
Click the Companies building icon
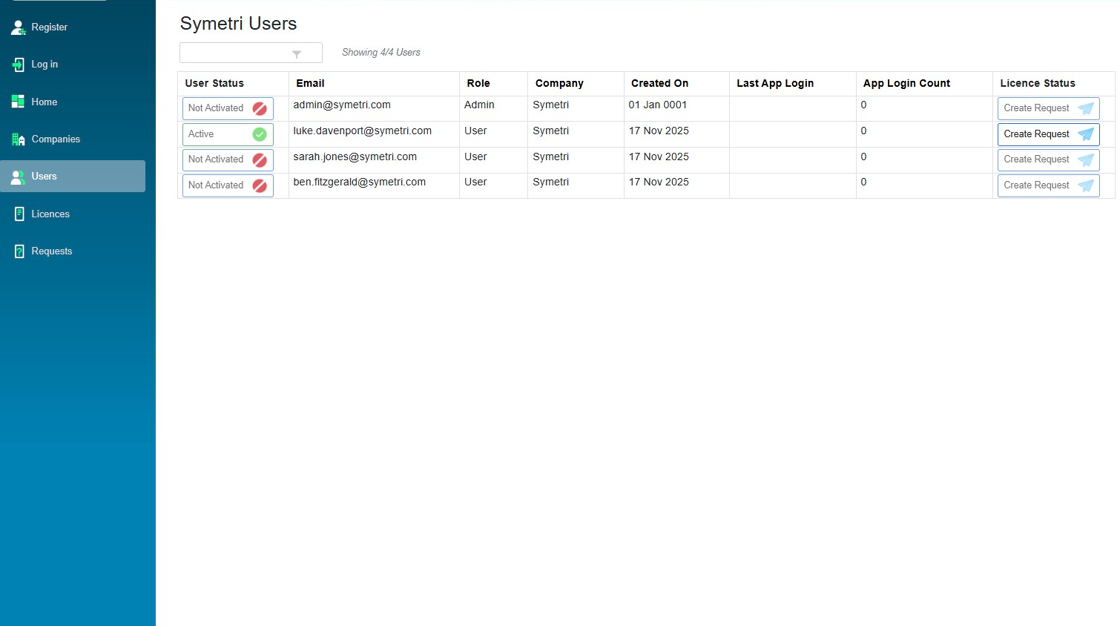[18, 139]
